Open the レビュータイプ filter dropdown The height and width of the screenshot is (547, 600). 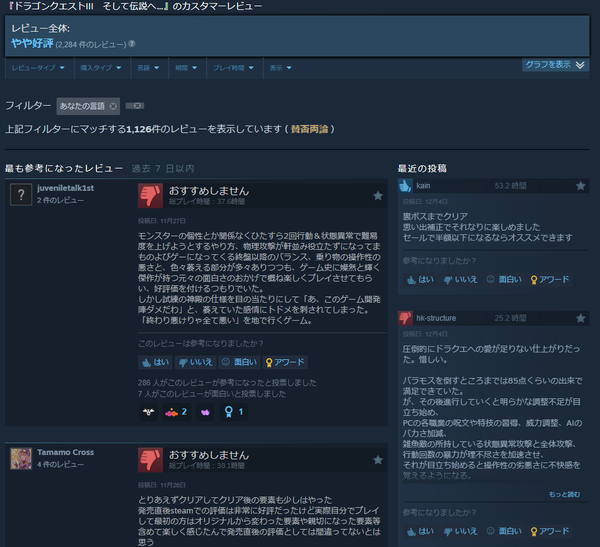pyautogui.click(x=39, y=68)
